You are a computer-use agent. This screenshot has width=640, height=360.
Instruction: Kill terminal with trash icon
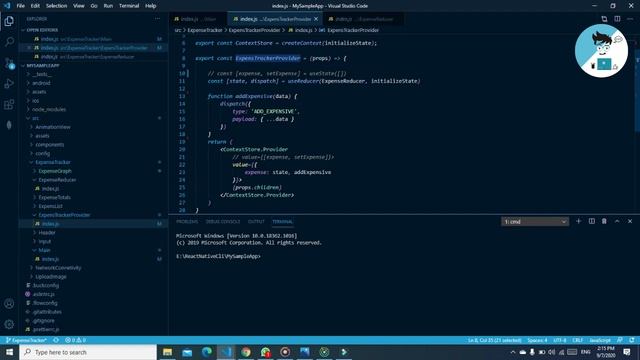click(x=604, y=221)
